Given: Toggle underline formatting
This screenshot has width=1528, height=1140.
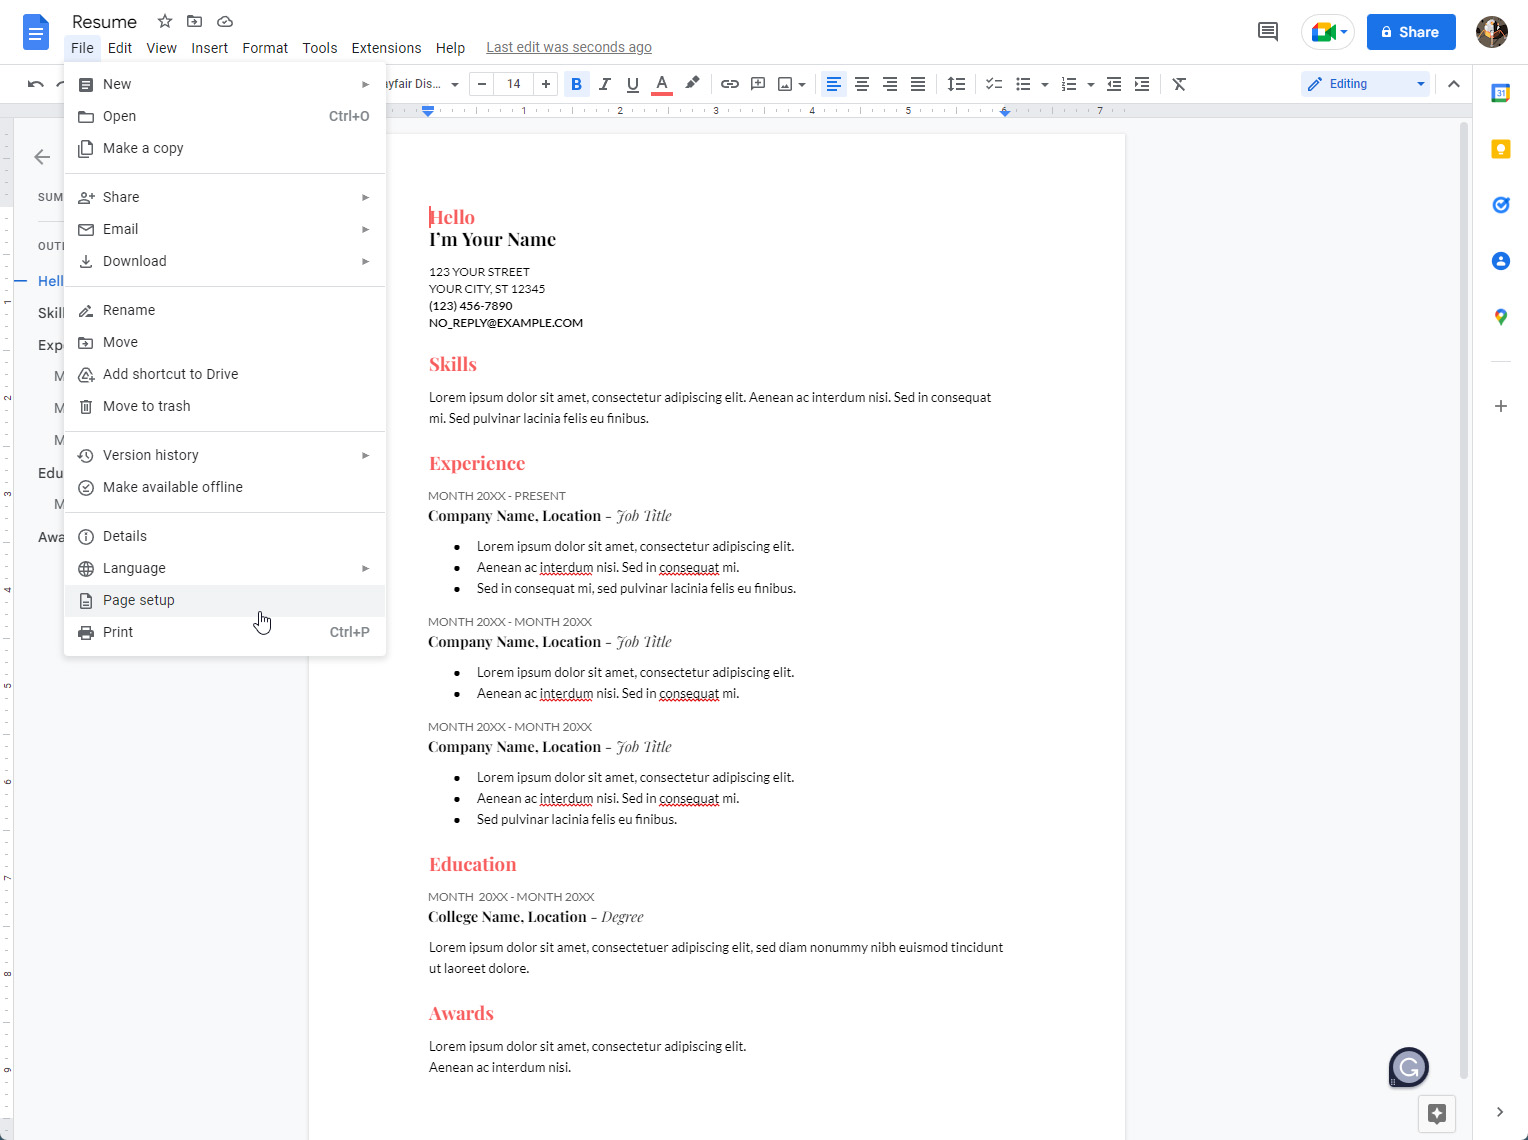Looking at the screenshot, I should (632, 84).
